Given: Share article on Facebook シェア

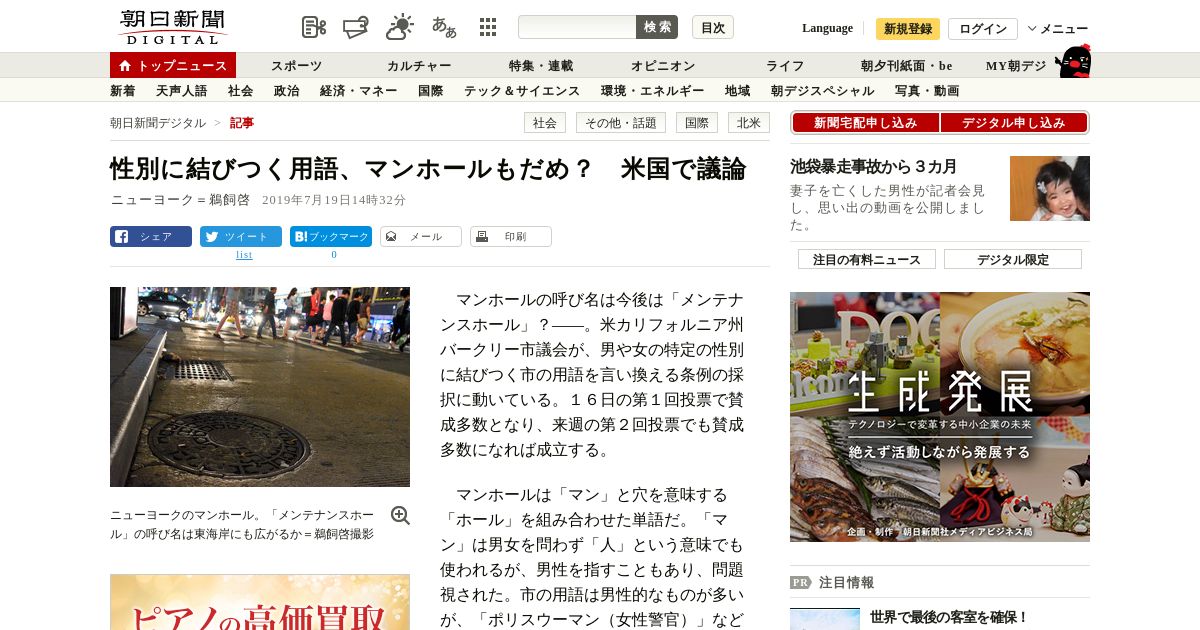Looking at the screenshot, I should click(151, 237).
